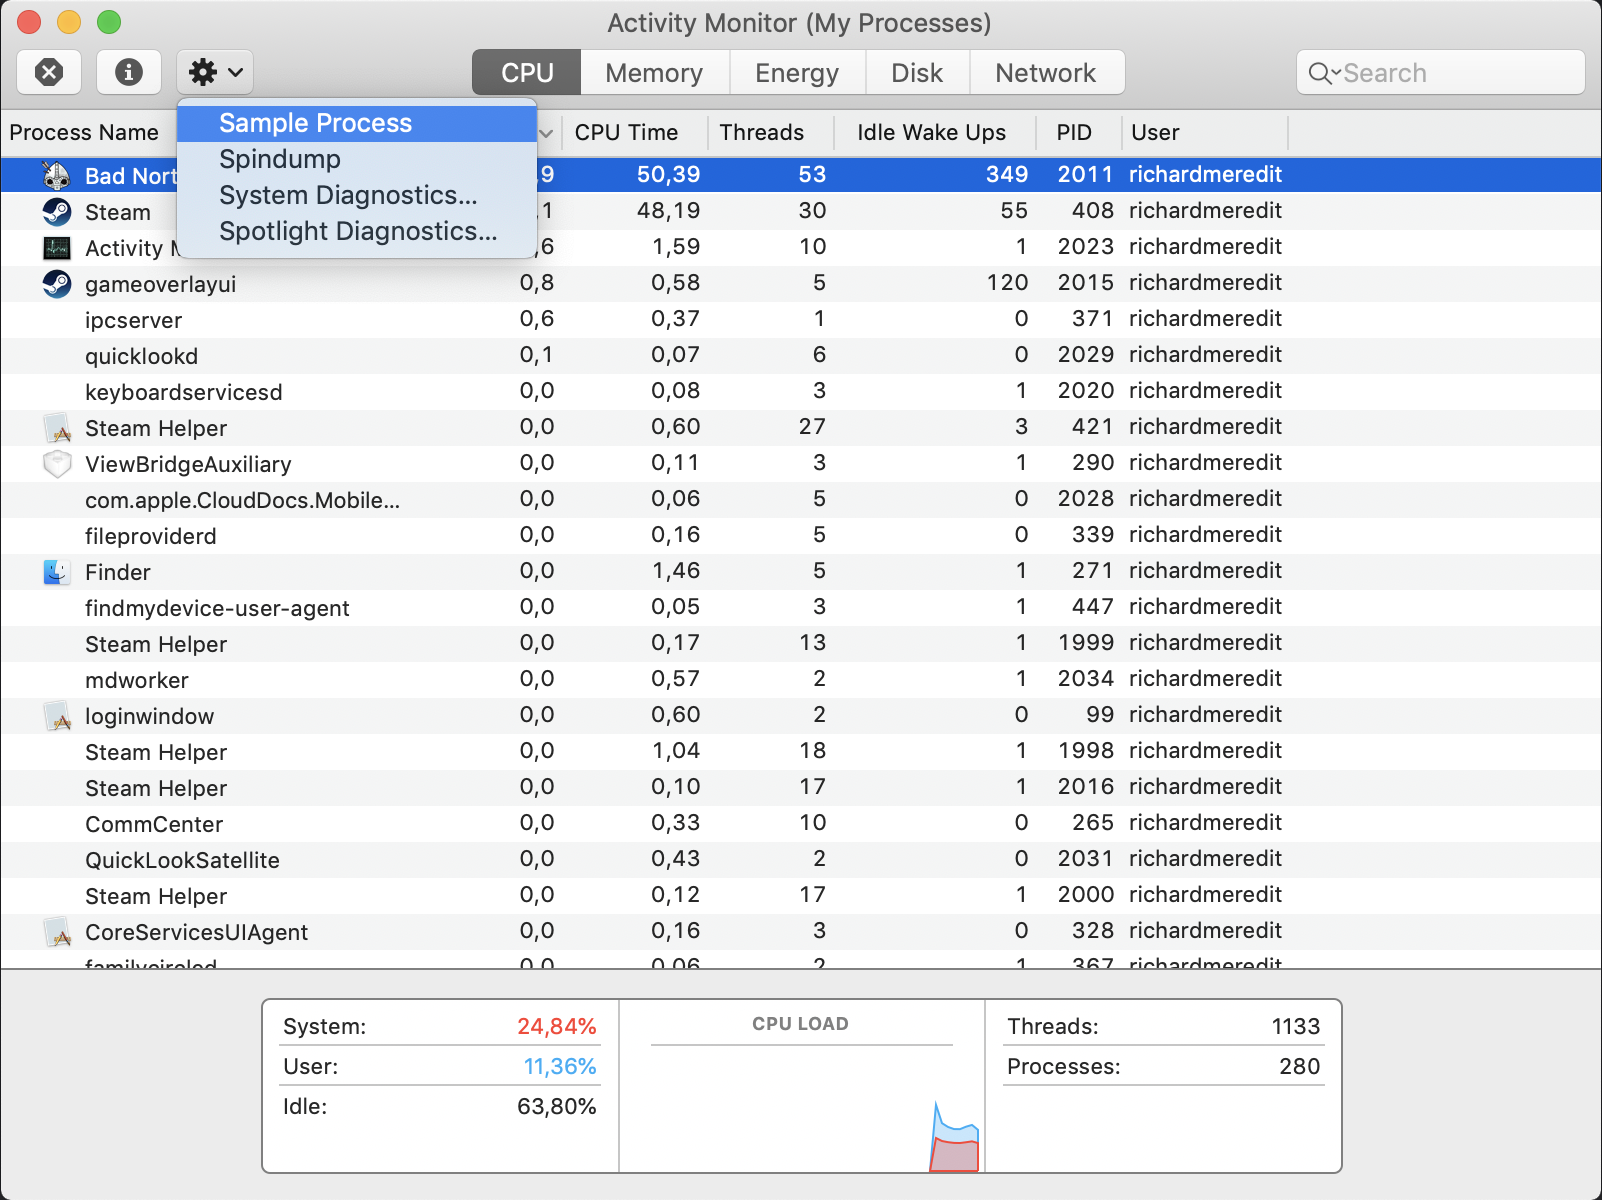
Task: Switch to the CPU tab
Action: tap(527, 73)
